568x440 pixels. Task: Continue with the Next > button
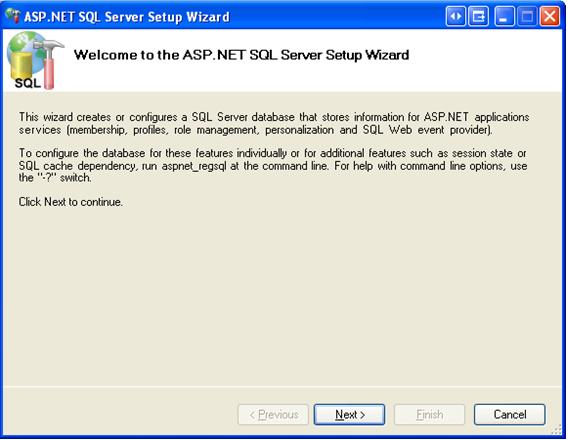349,415
